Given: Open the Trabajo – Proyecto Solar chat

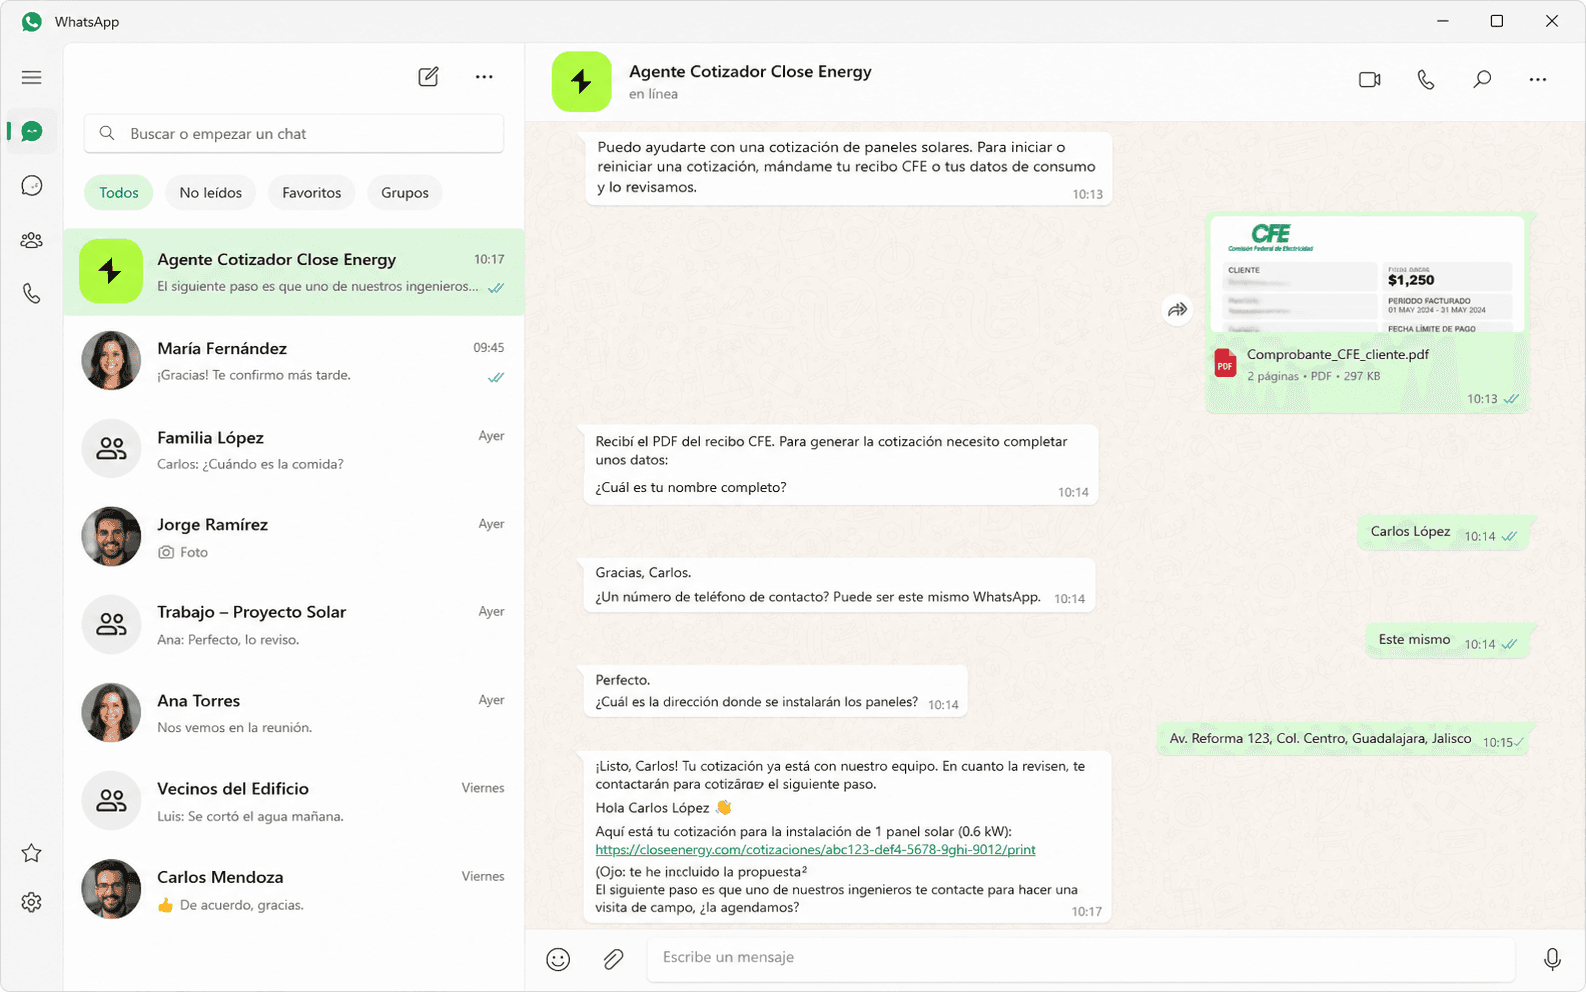Looking at the screenshot, I should point(294,624).
